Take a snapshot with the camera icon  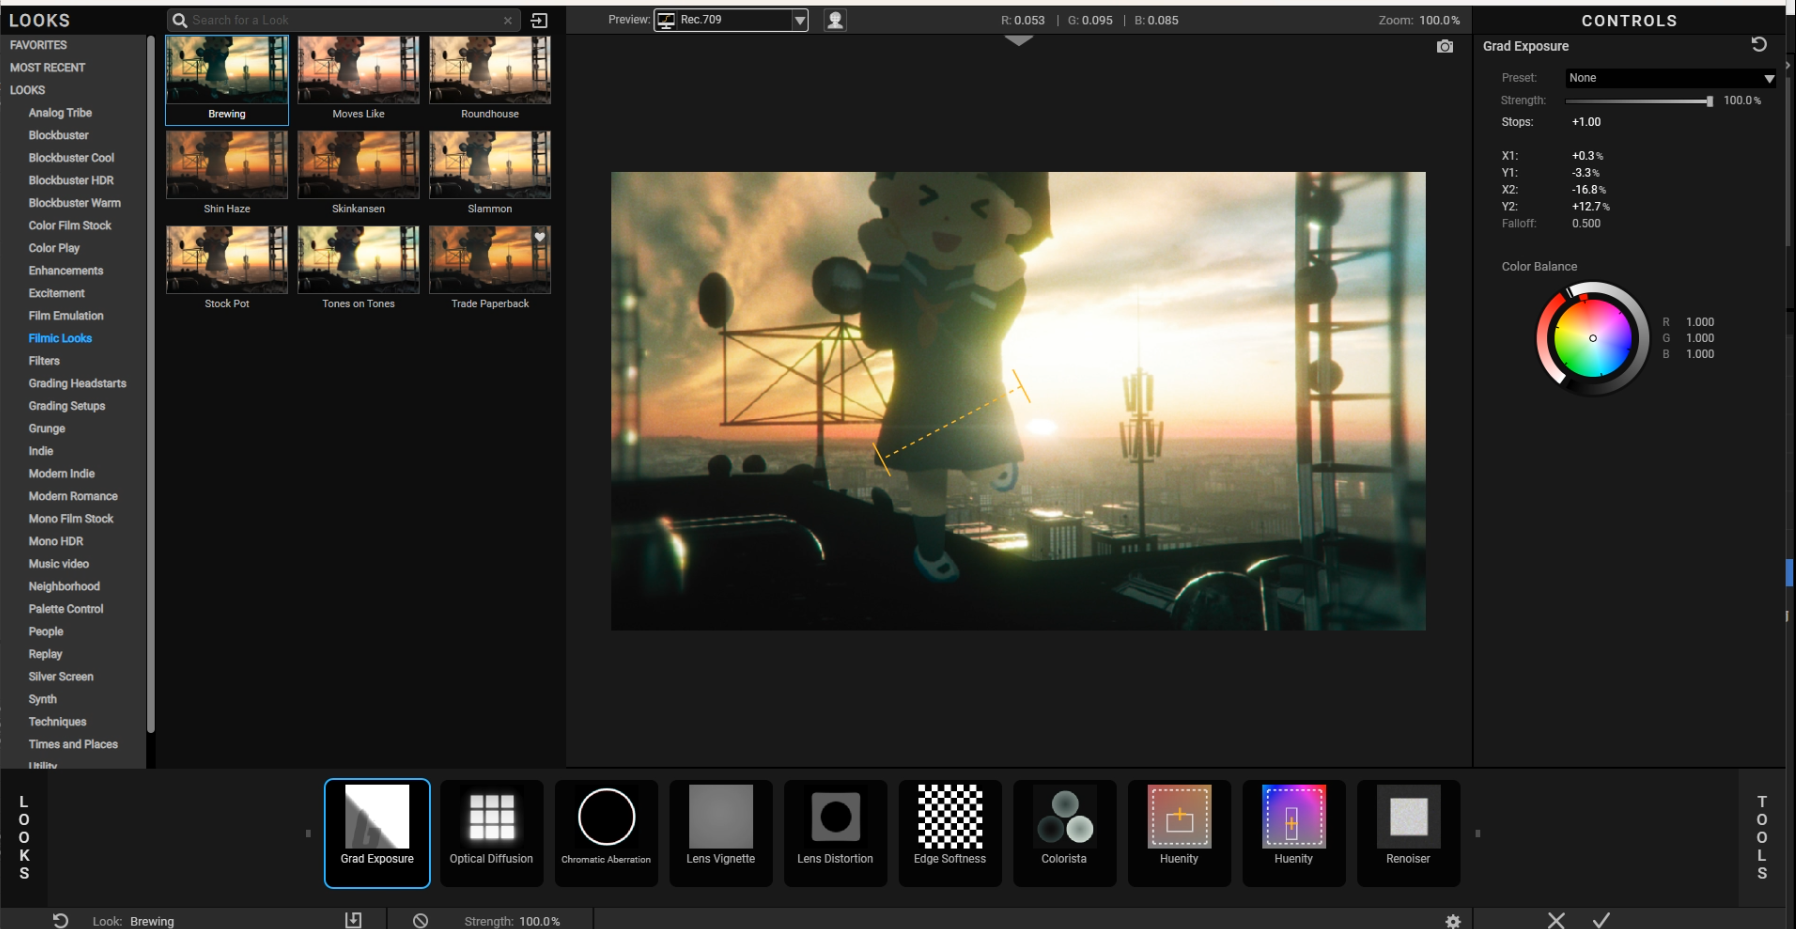[x=1445, y=47]
